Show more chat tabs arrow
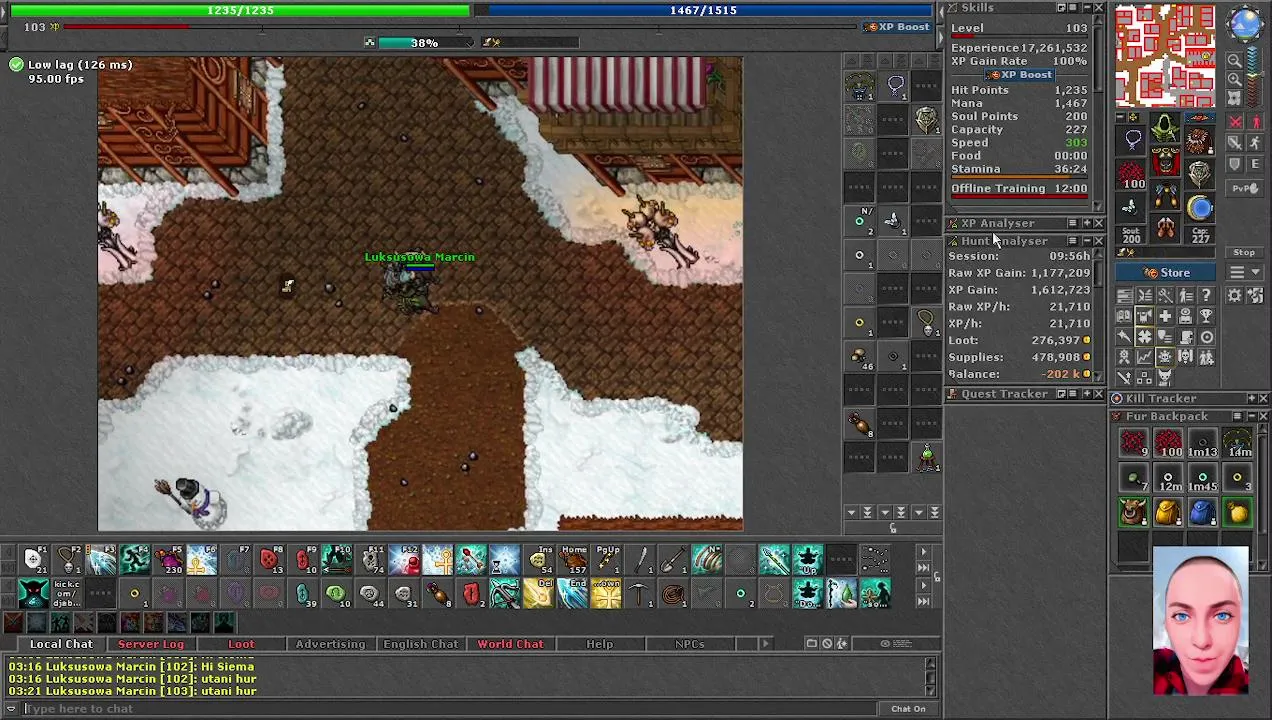 tap(765, 644)
